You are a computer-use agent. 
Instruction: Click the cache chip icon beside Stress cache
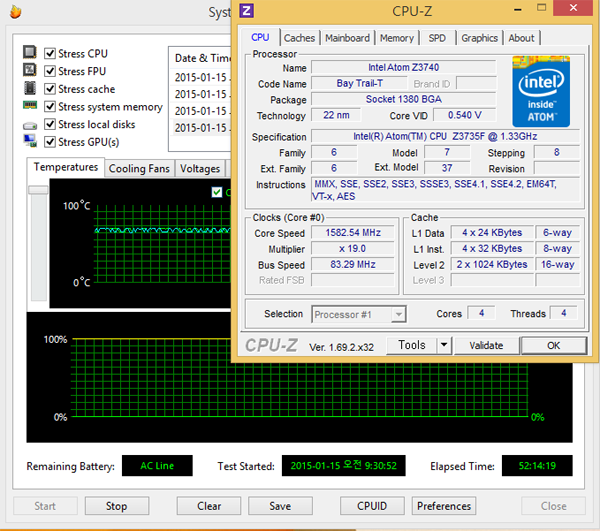point(30,88)
